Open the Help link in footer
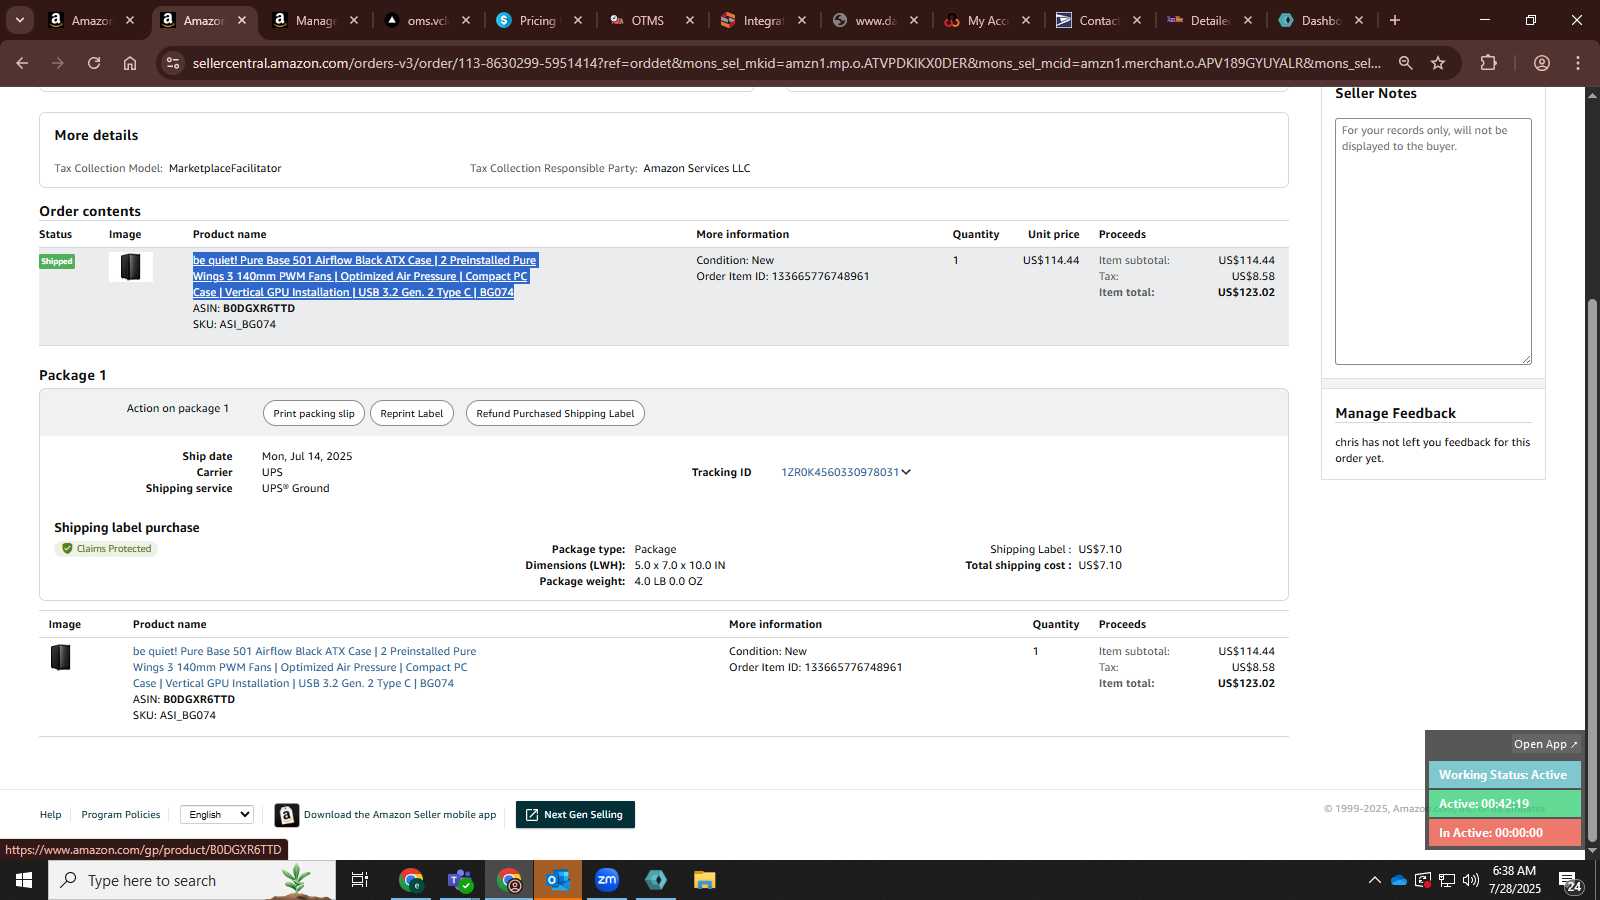The width and height of the screenshot is (1600, 900). point(50,814)
